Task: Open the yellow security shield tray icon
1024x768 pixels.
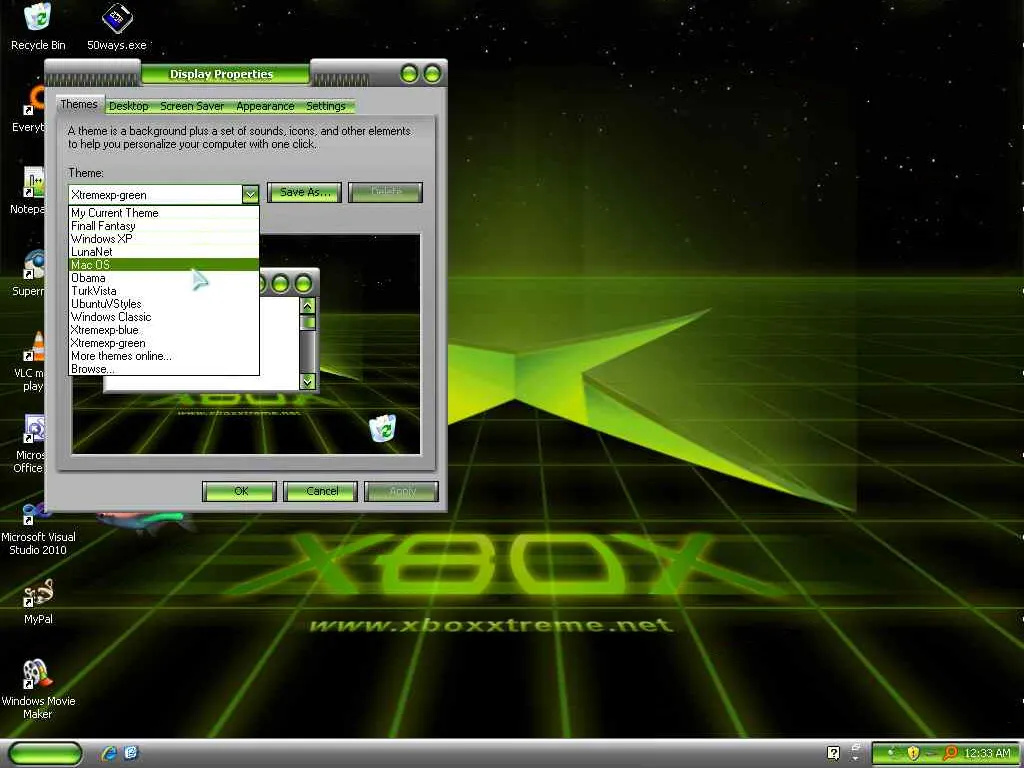Action: pos(913,754)
